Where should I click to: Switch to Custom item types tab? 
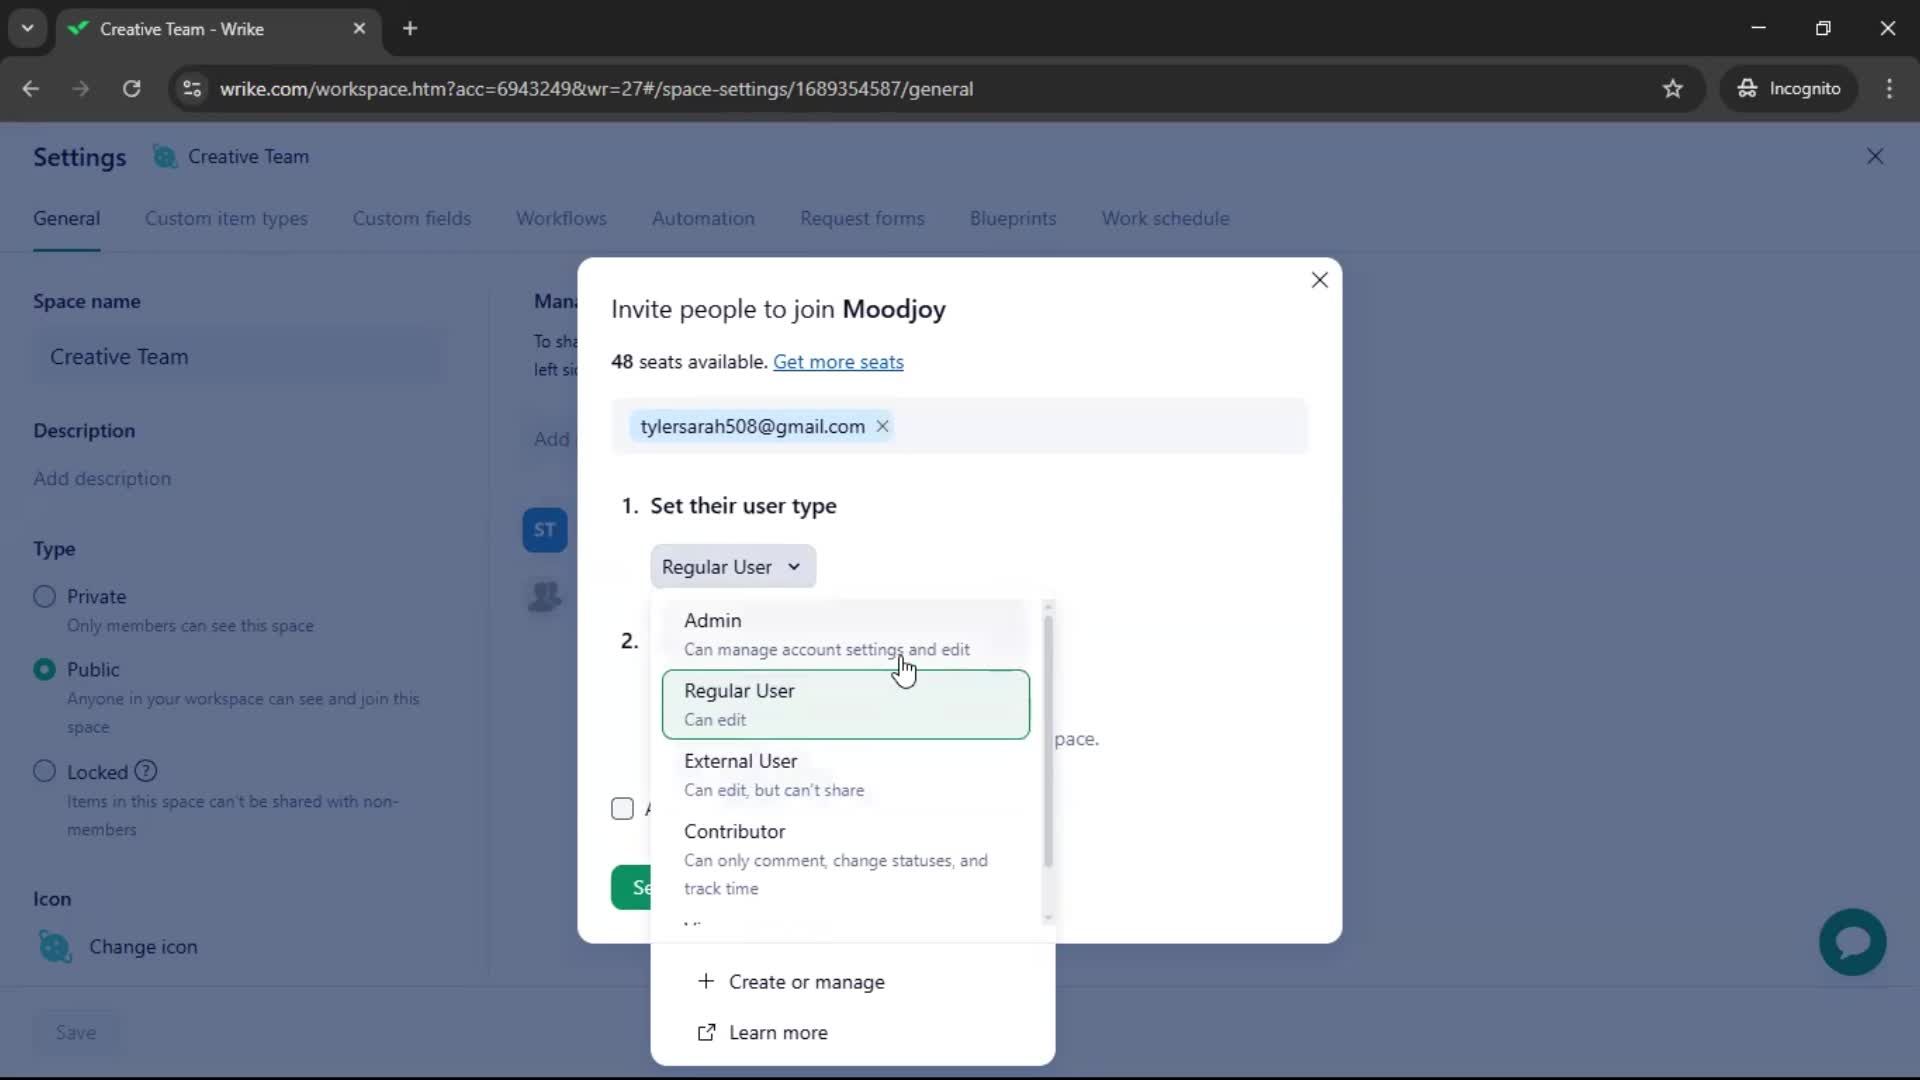(x=226, y=218)
